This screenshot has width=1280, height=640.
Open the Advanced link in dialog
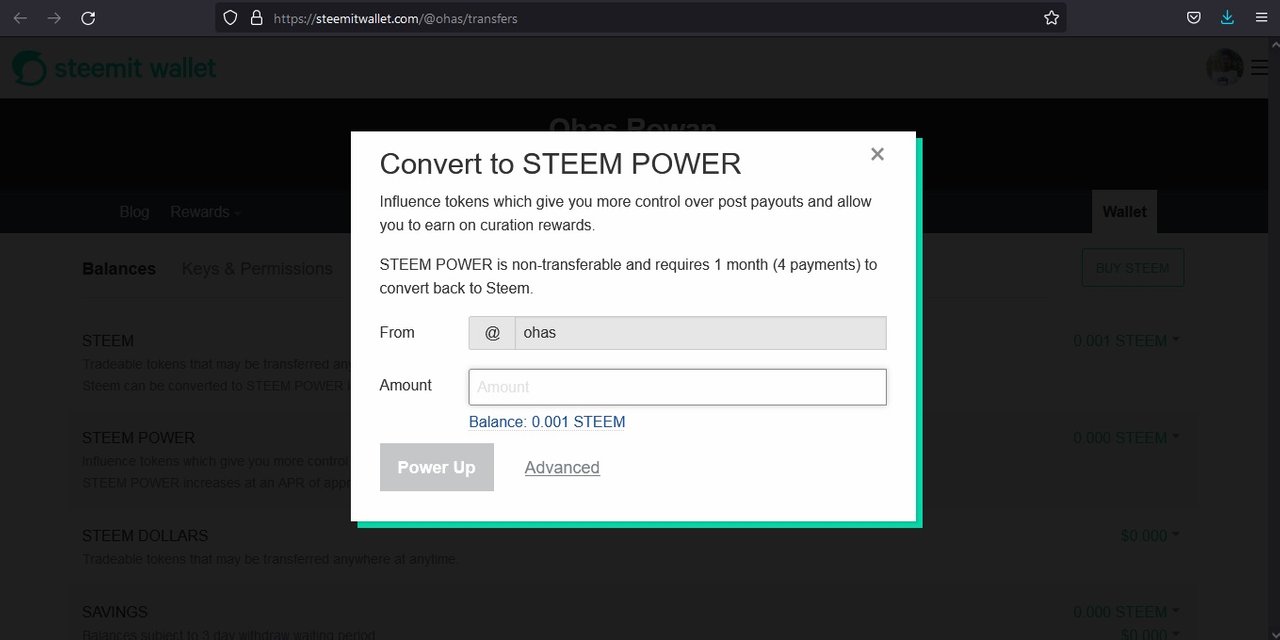tap(562, 467)
